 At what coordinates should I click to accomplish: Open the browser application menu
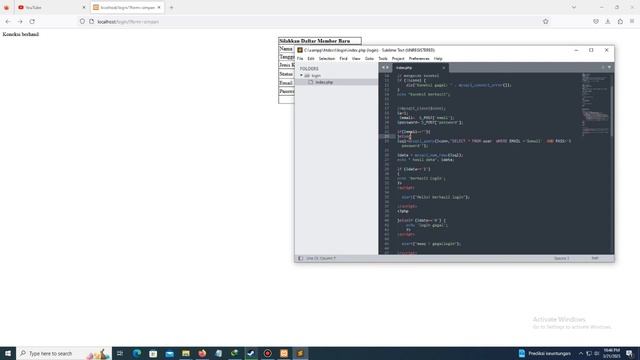(x=632, y=21)
